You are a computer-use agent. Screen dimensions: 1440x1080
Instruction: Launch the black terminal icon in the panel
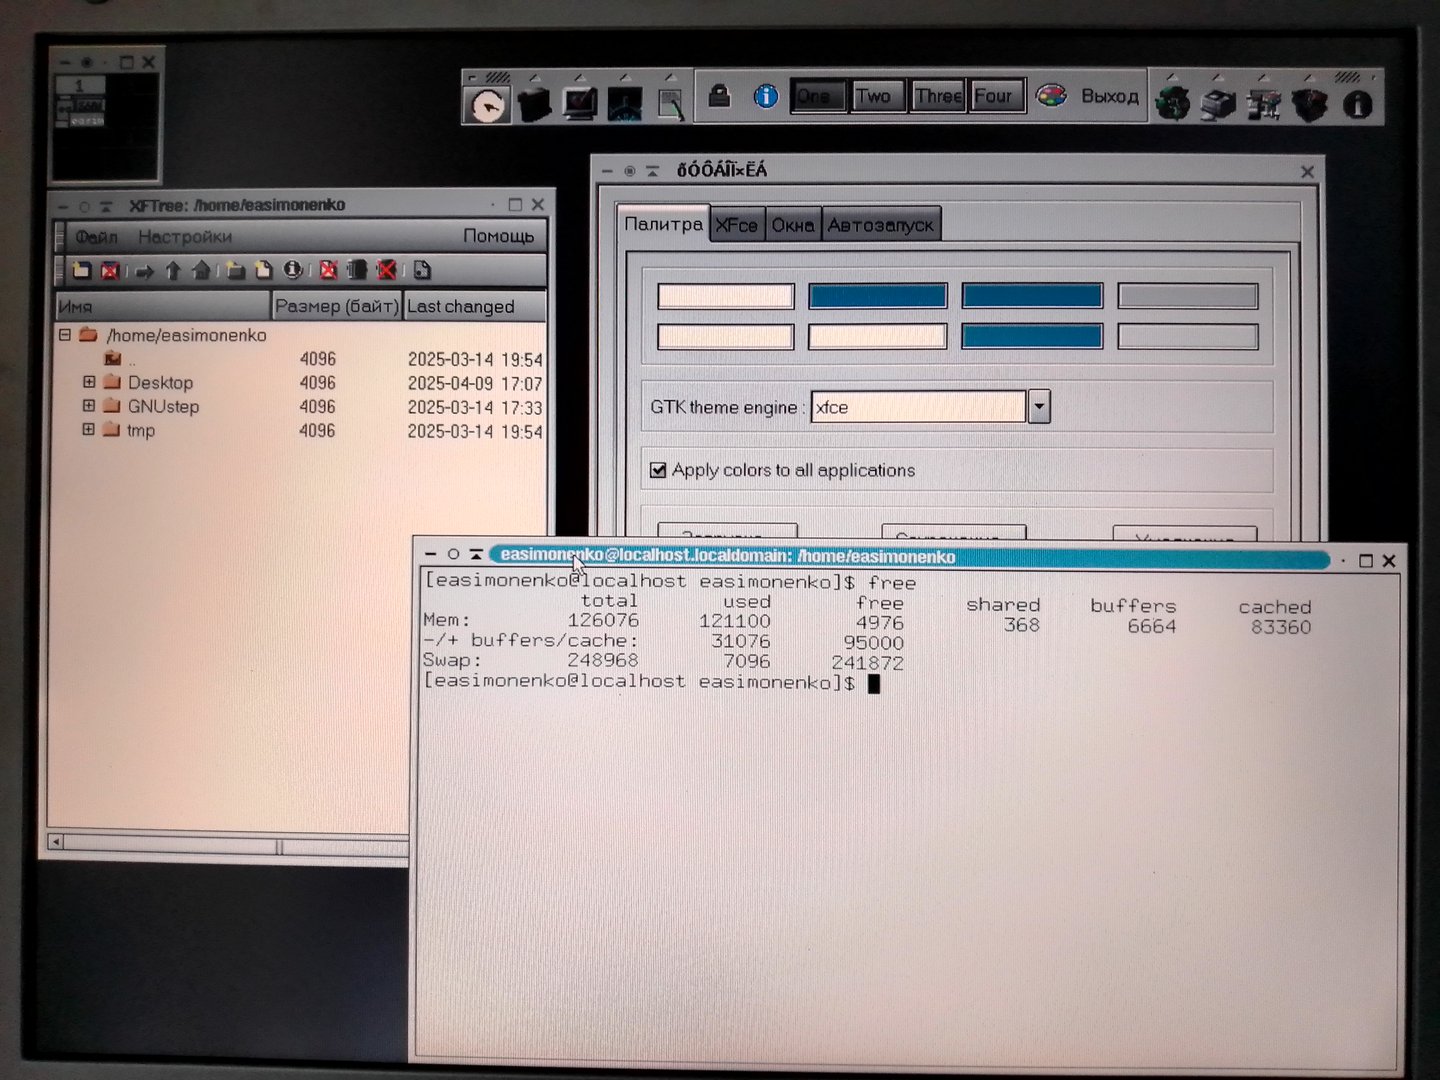click(x=534, y=104)
